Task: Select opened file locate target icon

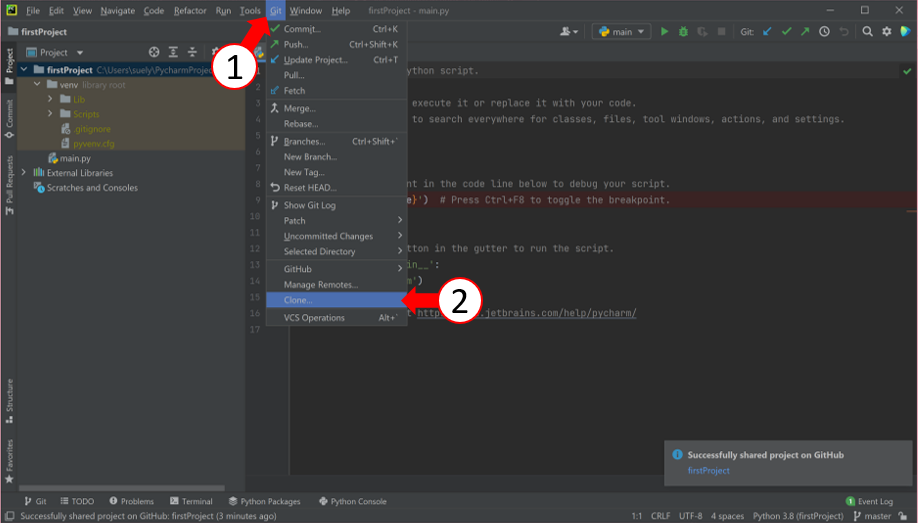Action: pos(154,52)
